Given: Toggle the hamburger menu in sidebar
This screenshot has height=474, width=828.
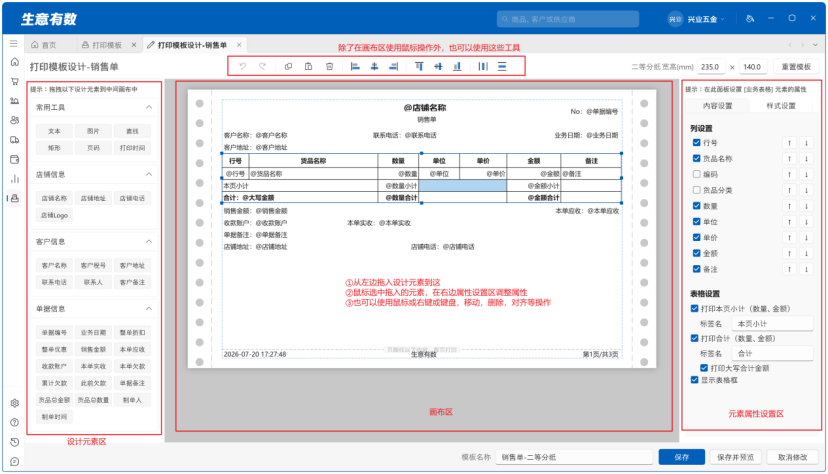Looking at the screenshot, I should (x=14, y=44).
